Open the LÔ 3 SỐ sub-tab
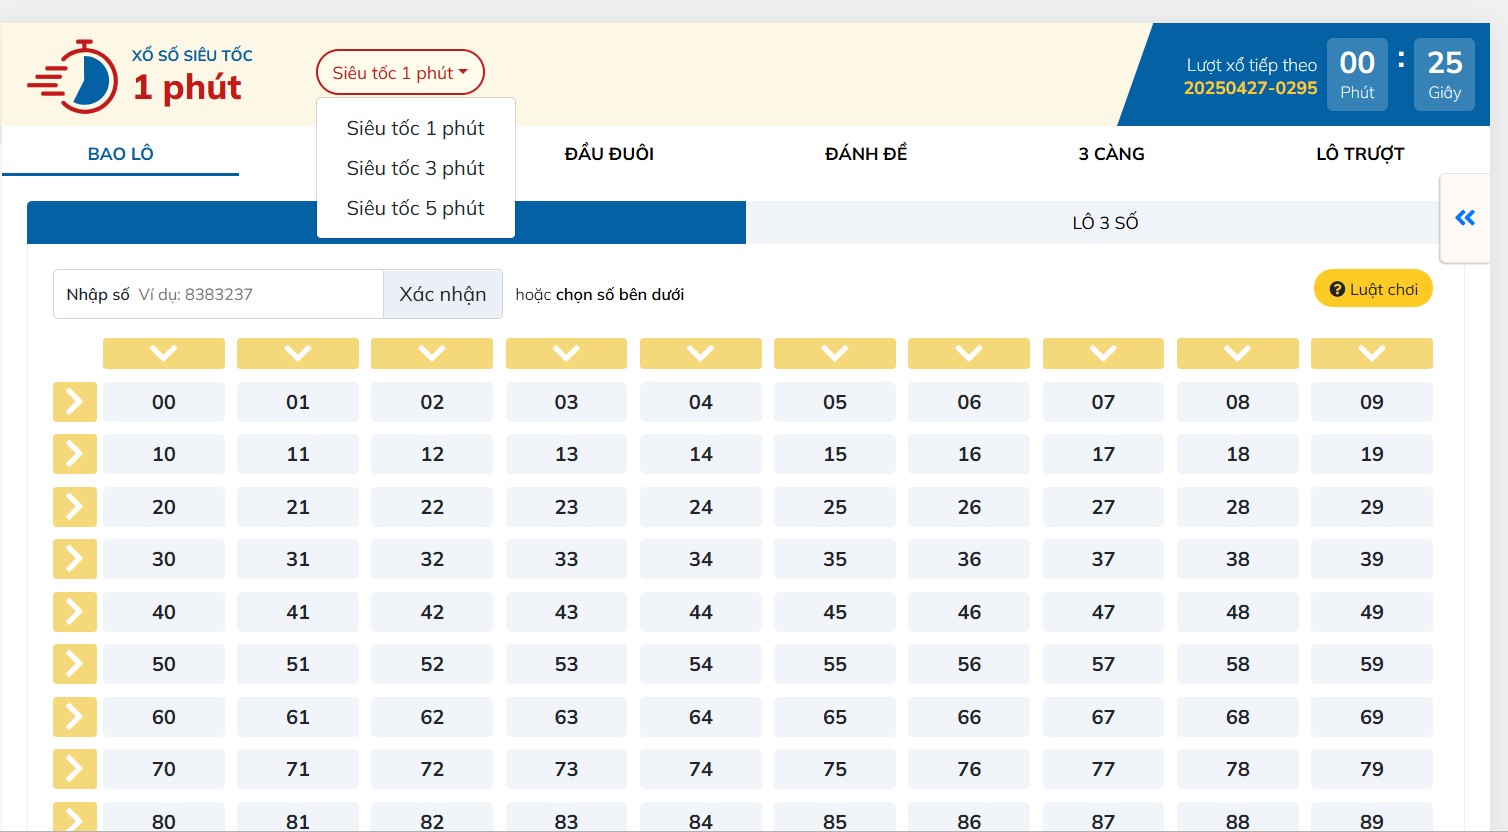Image resolution: width=1508 pixels, height=832 pixels. tap(1105, 223)
